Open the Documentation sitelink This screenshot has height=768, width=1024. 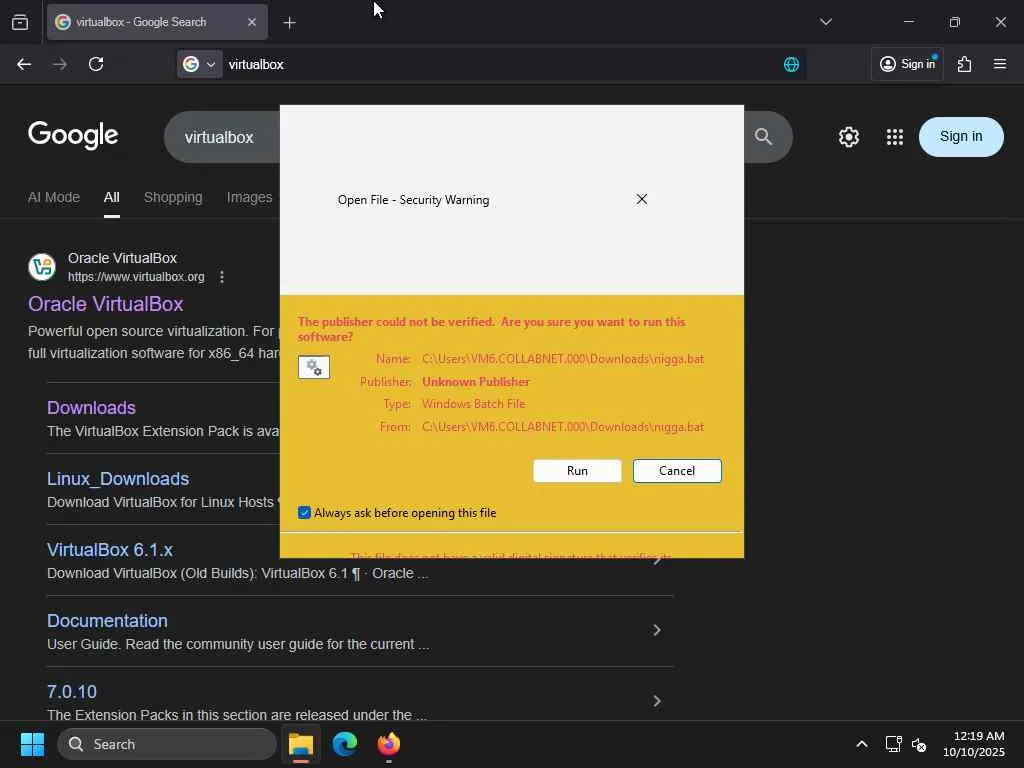[107, 620]
